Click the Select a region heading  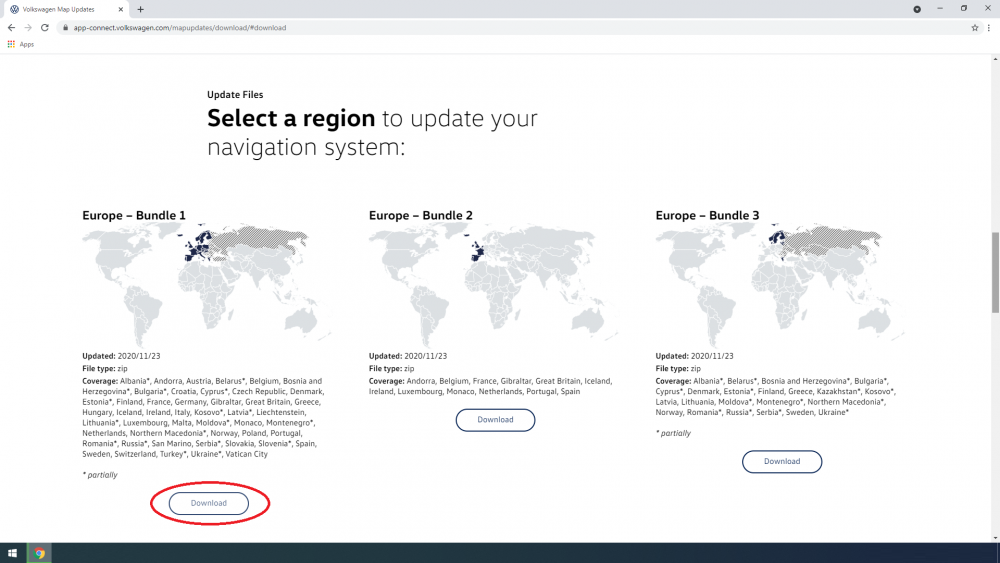click(x=372, y=132)
